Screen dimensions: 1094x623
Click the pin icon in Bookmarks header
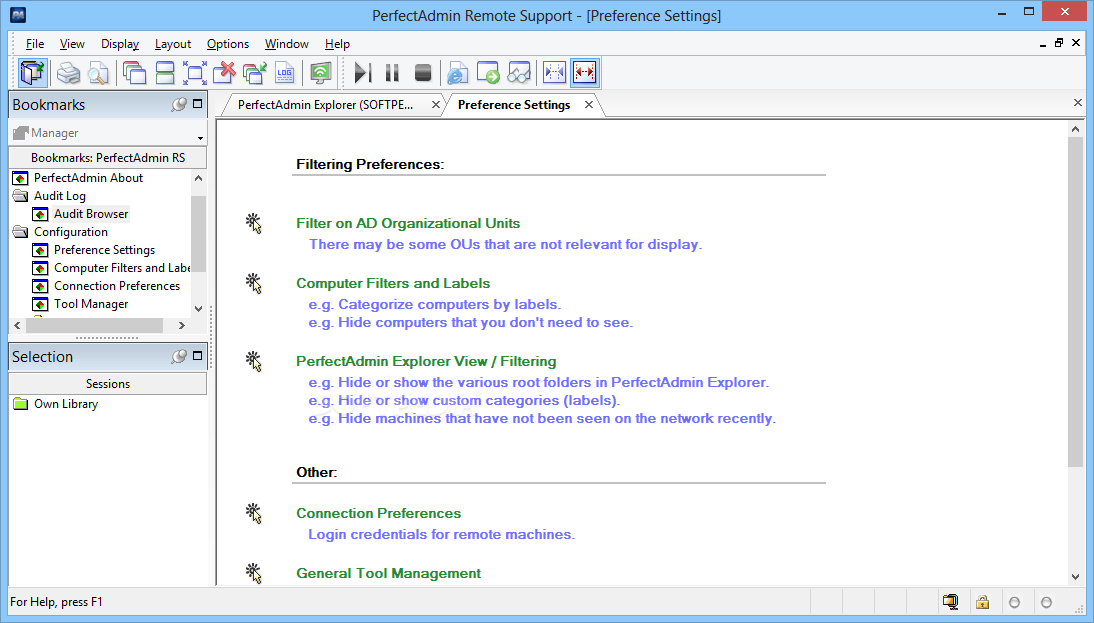[x=179, y=104]
